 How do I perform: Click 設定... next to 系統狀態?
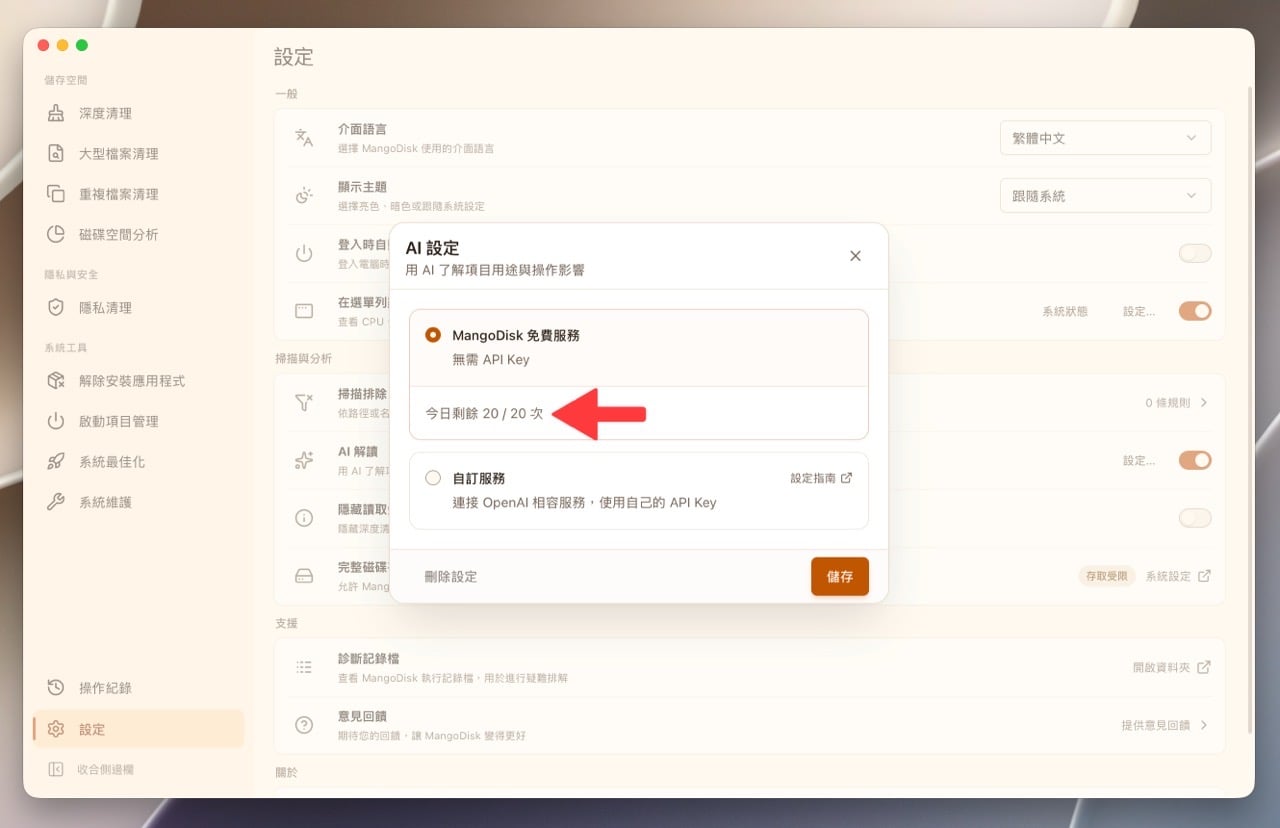click(1139, 311)
